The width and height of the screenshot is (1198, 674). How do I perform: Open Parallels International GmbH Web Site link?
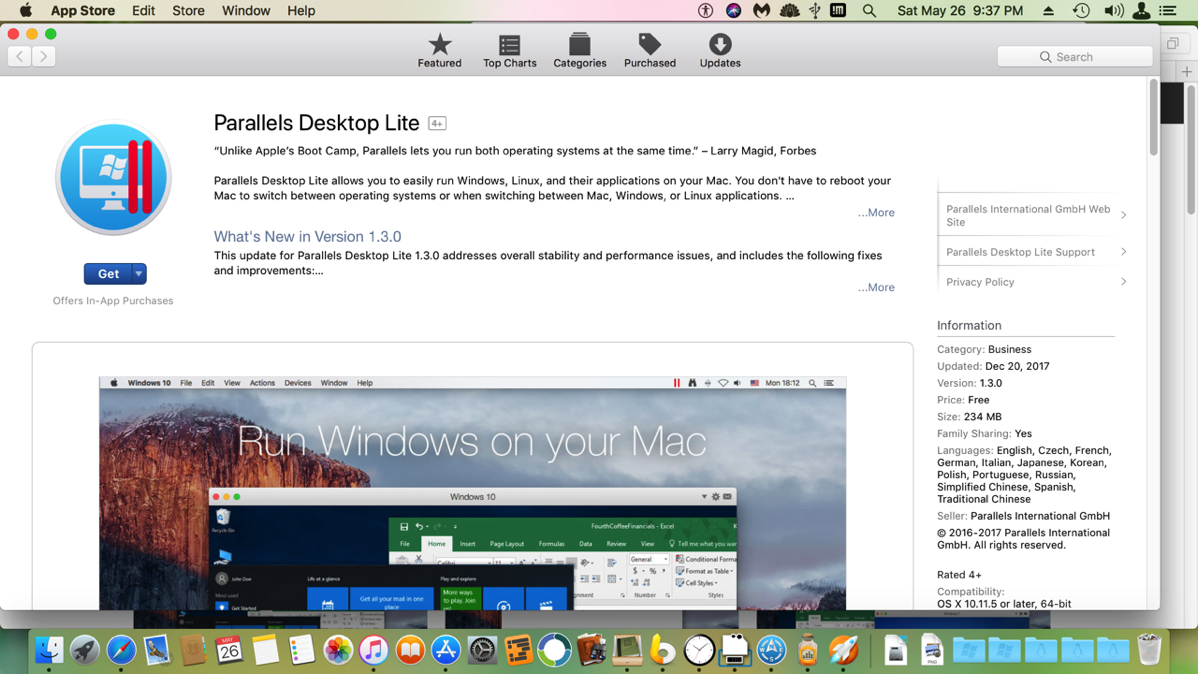[1028, 215]
